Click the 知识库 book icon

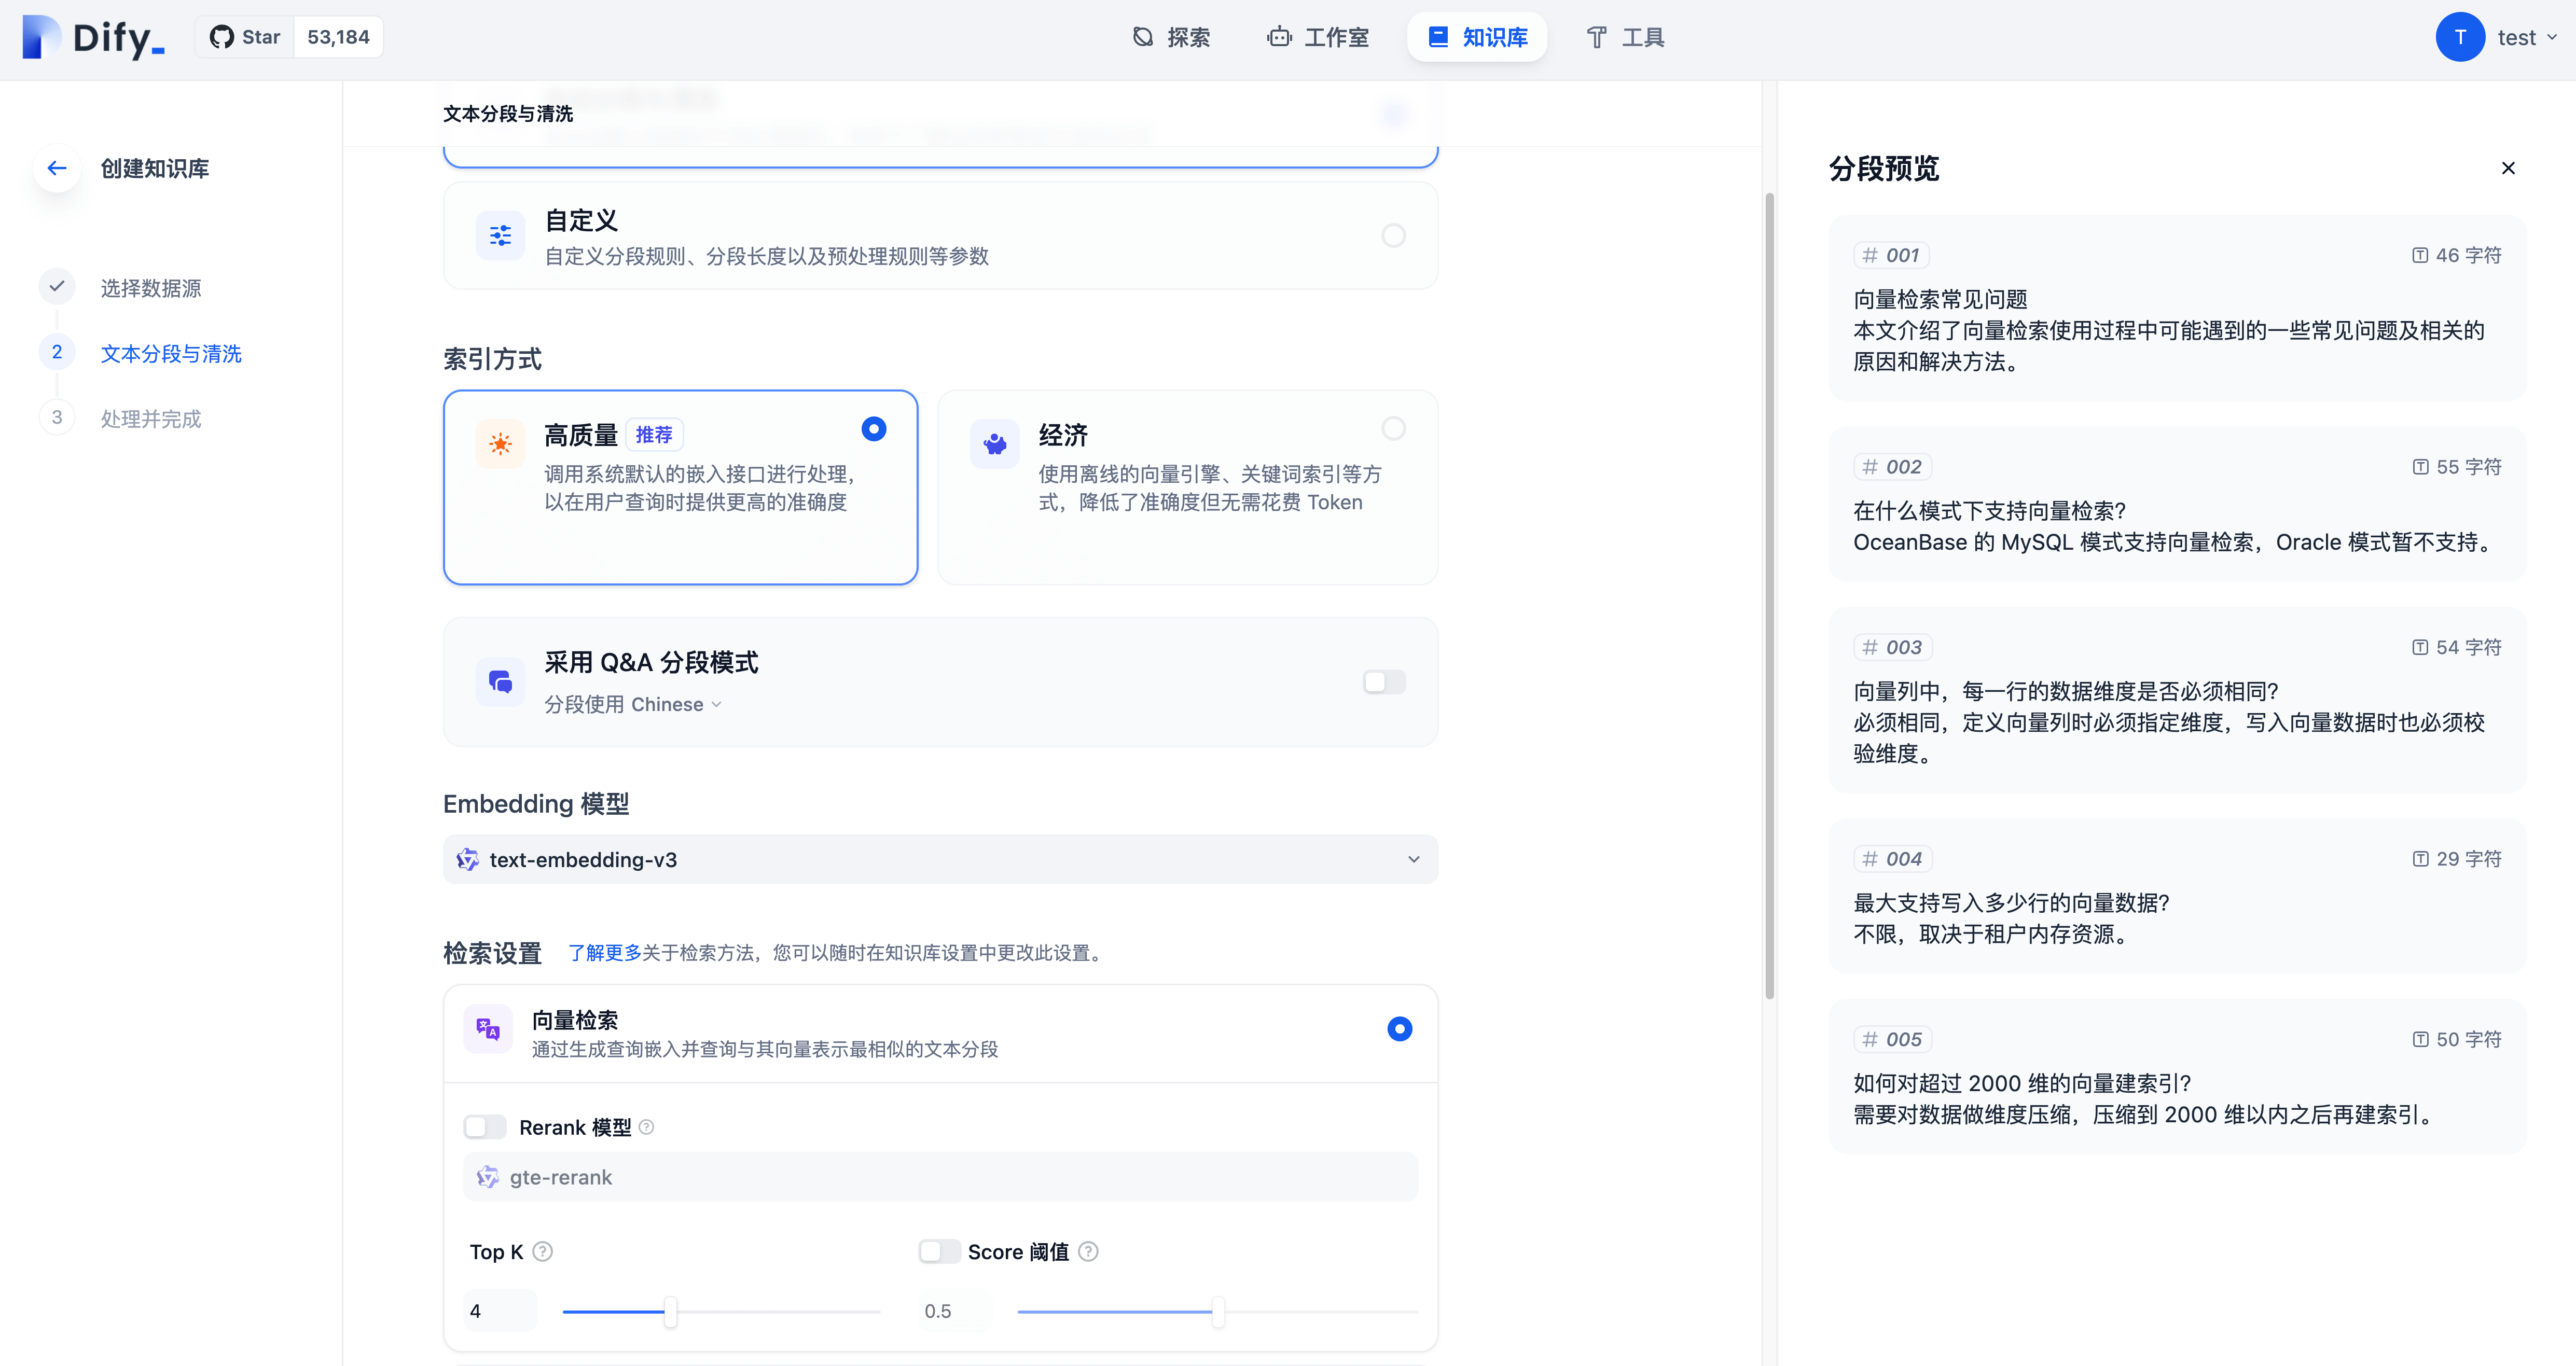(x=1438, y=37)
